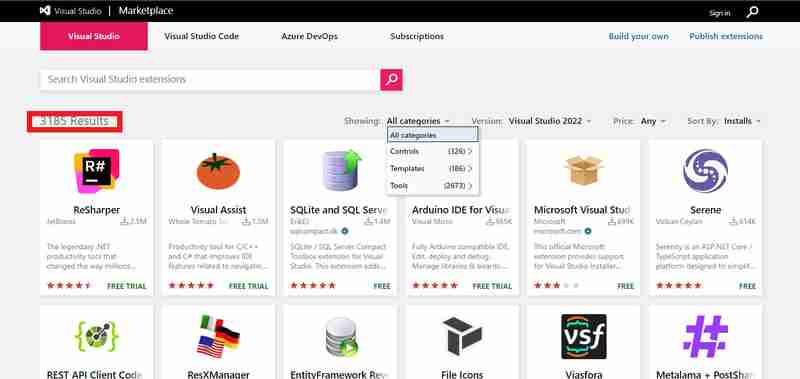Viewport: 800px width, 379px height.
Task: Open the Sort By Installs dropdown
Action: click(x=742, y=121)
